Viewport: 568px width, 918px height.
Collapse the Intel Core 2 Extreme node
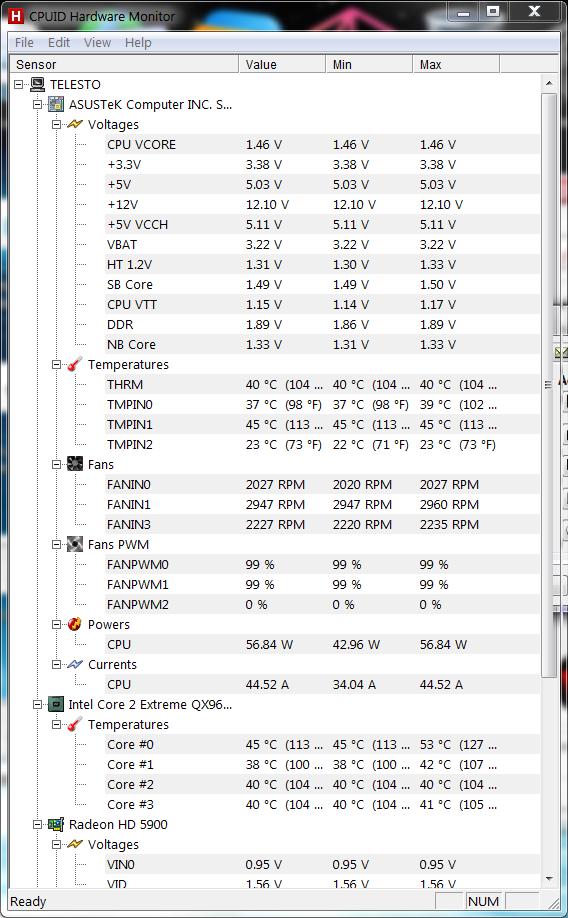tap(37, 704)
